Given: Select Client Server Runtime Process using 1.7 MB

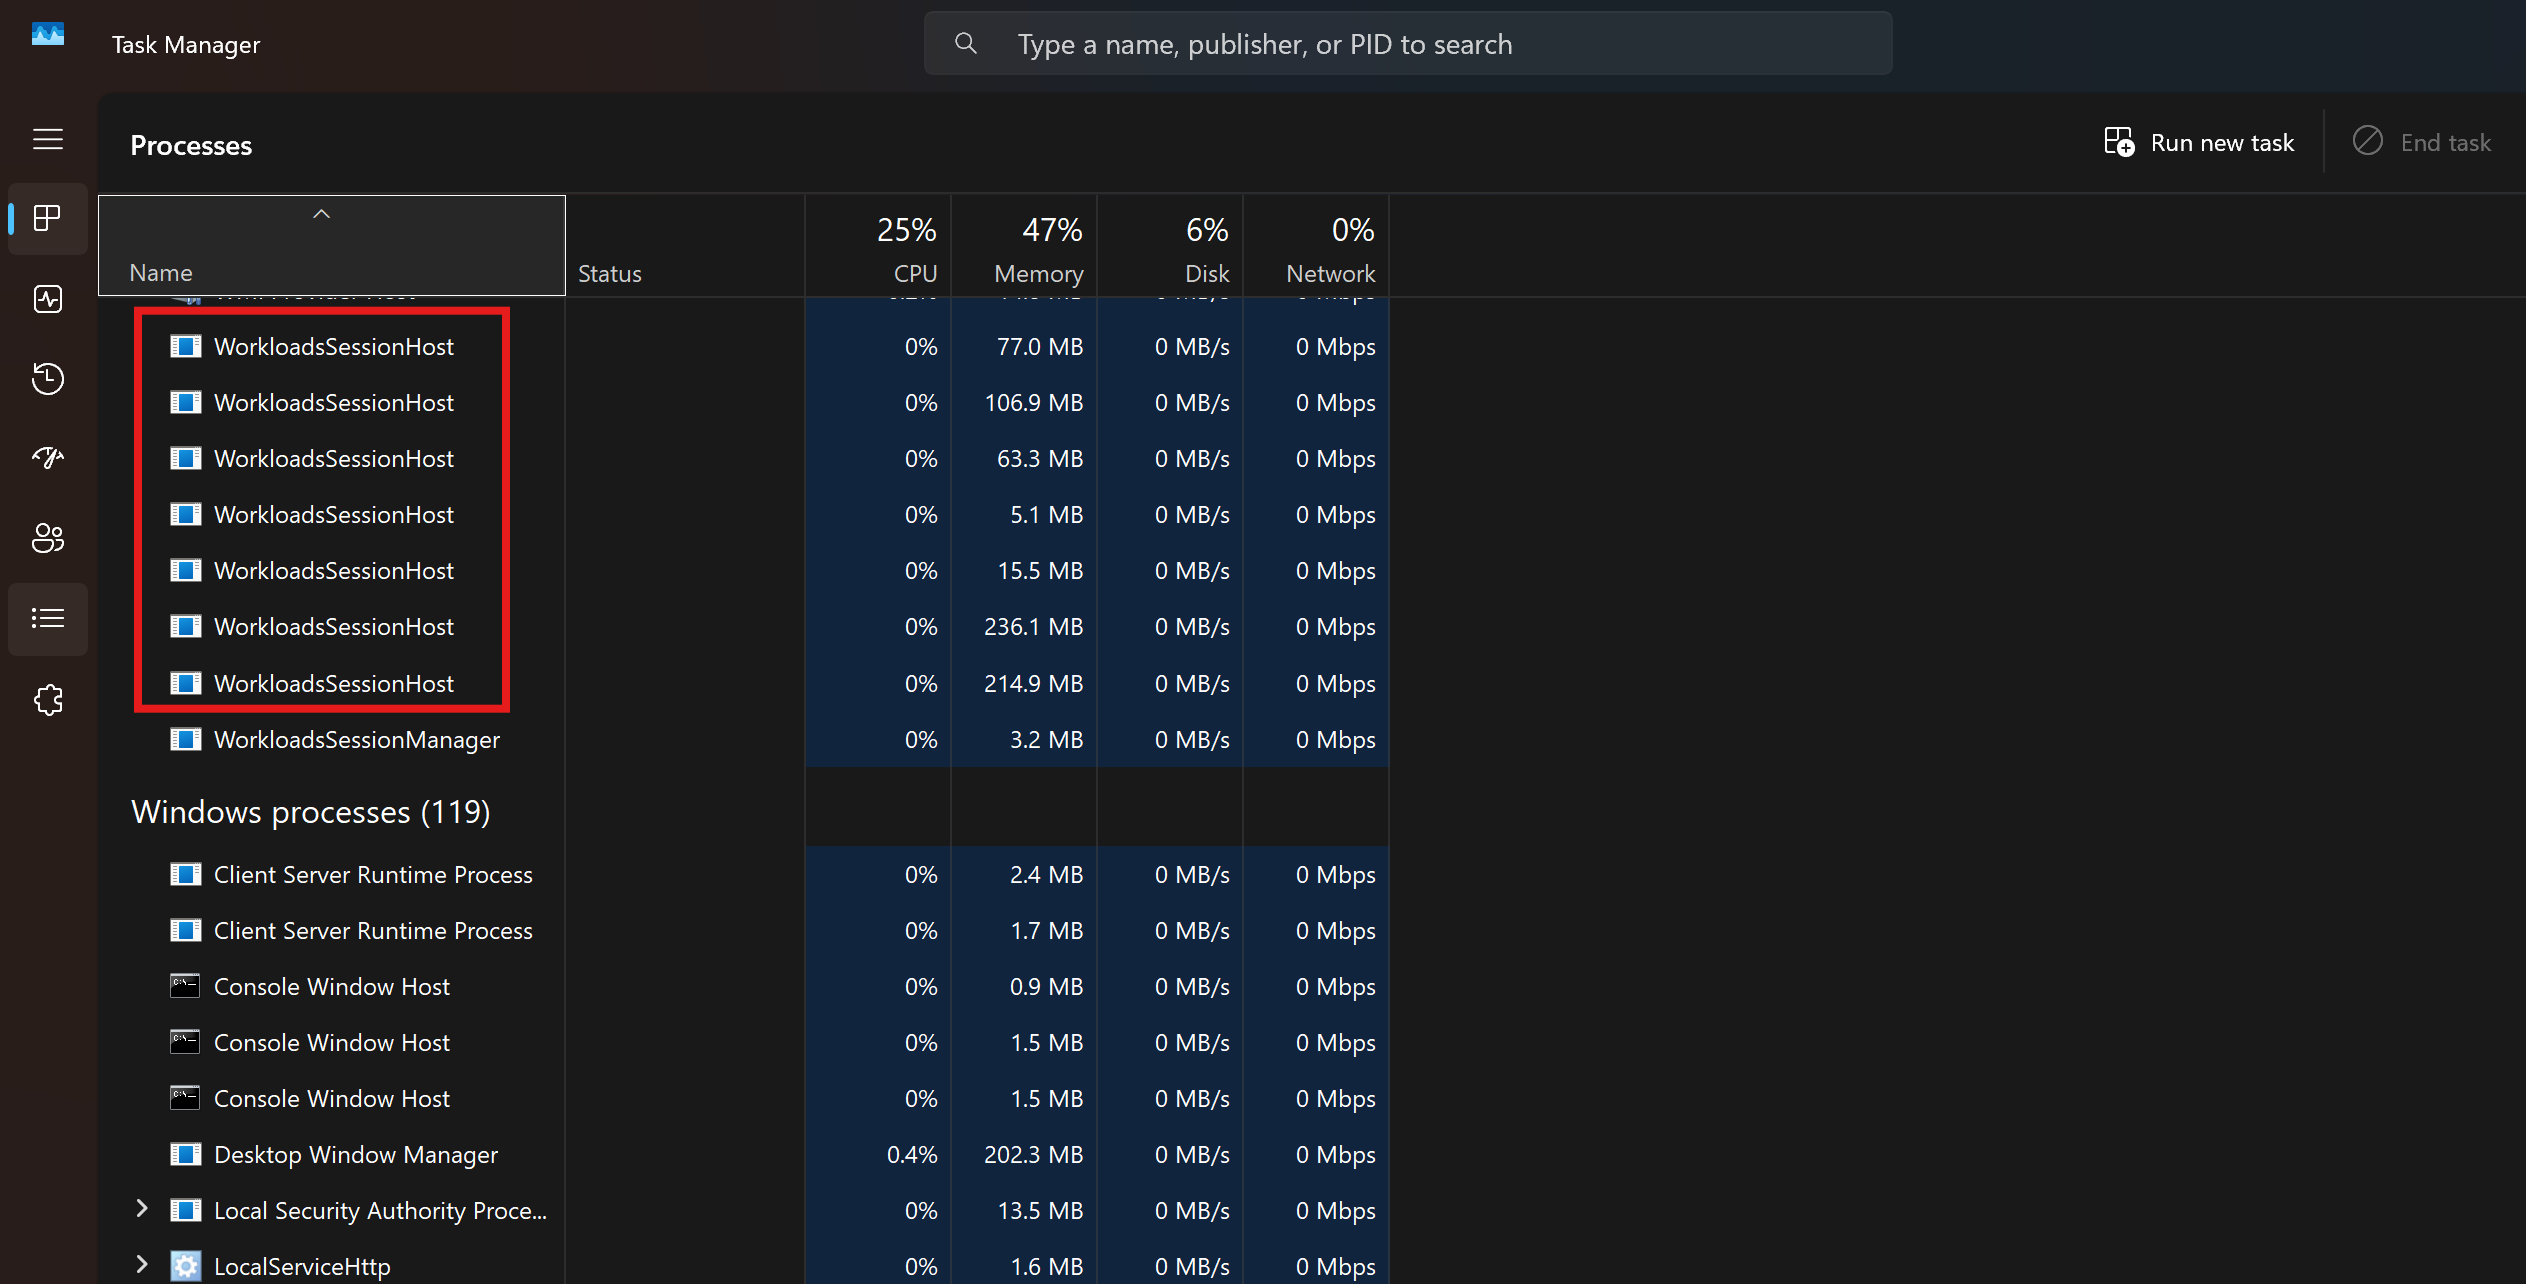Looking at the screenshot, I should 744,930.
